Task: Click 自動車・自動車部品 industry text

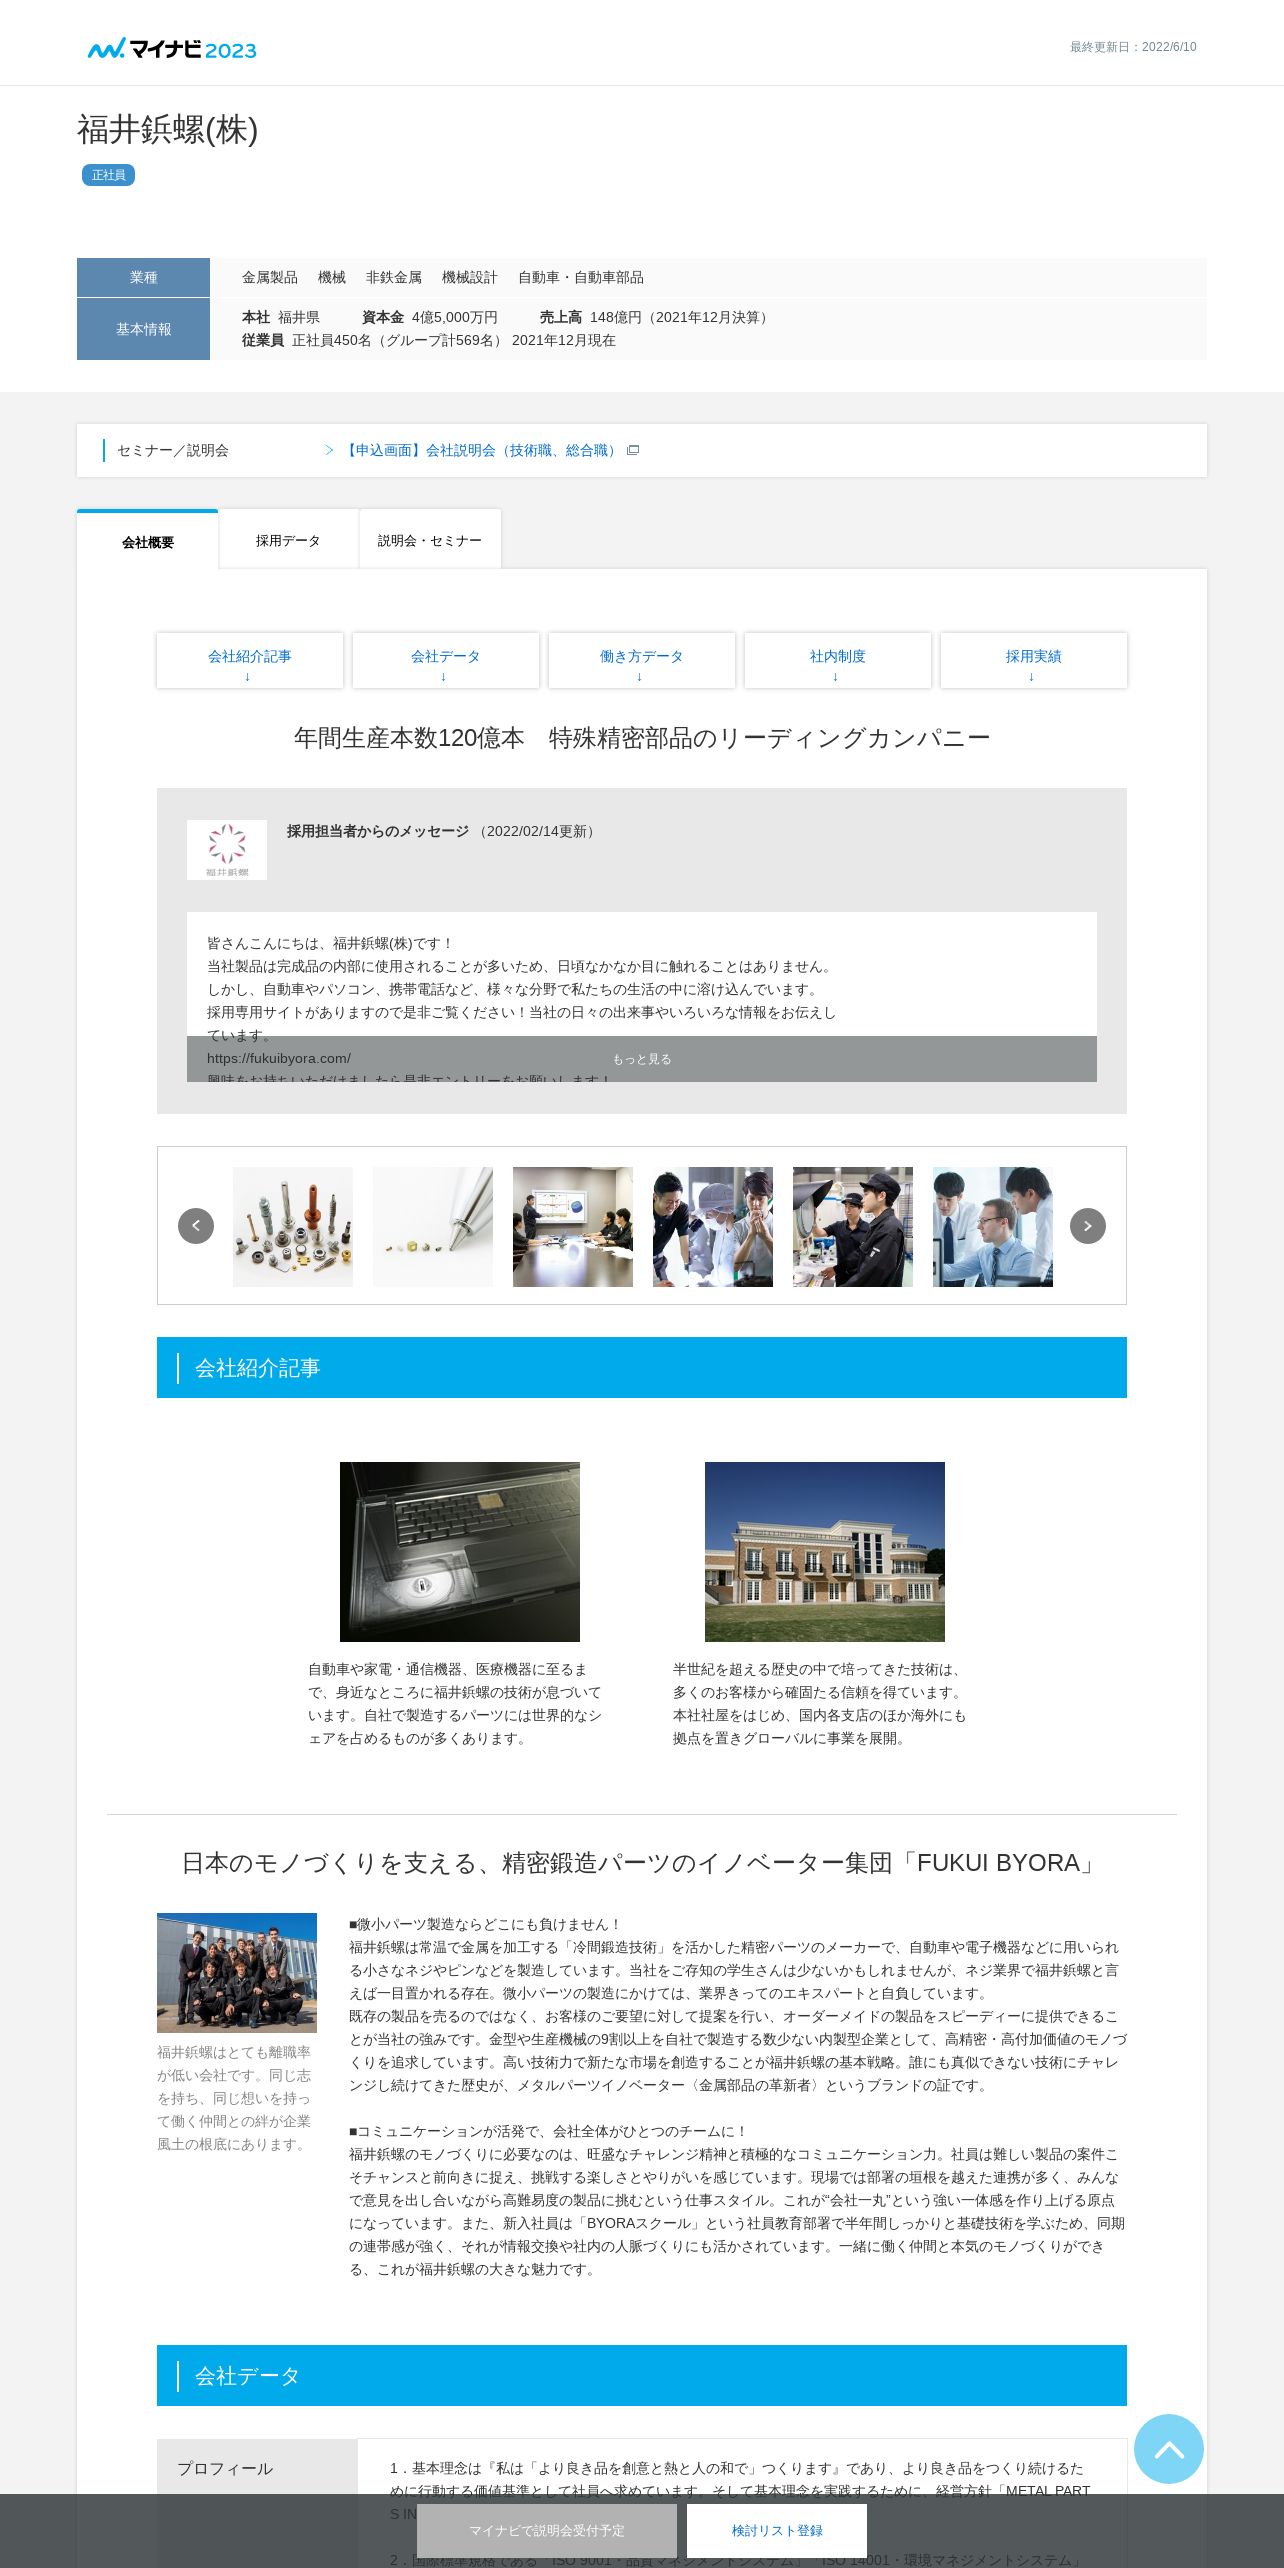Action: pos(581,277)
